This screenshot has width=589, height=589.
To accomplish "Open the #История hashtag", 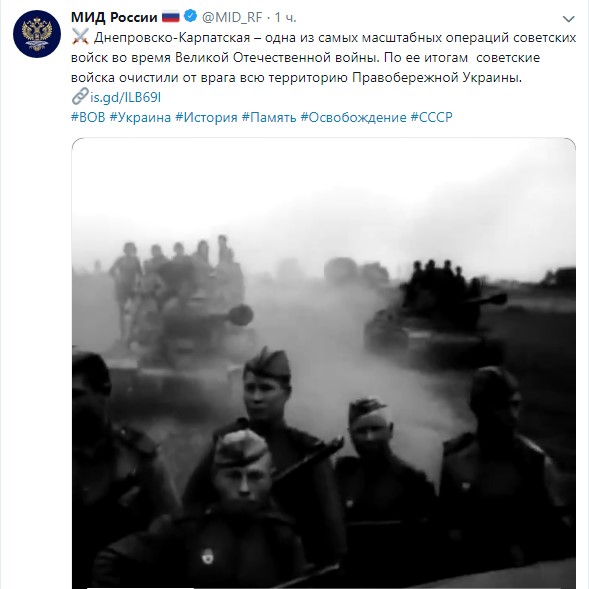I will click(x=206, y=117).
